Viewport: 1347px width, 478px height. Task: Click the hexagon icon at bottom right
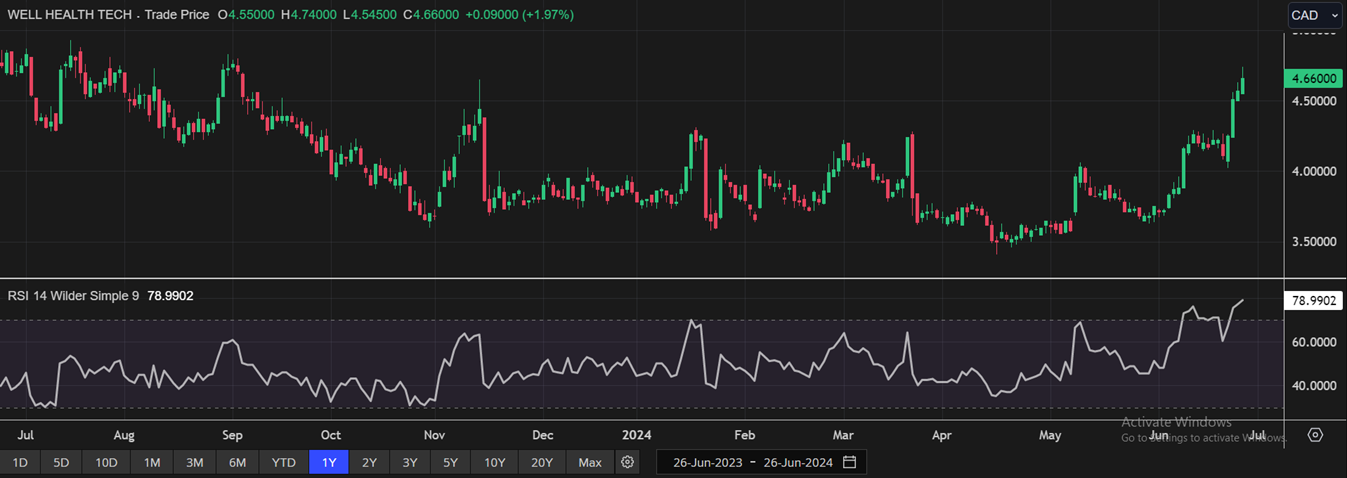1315,436
